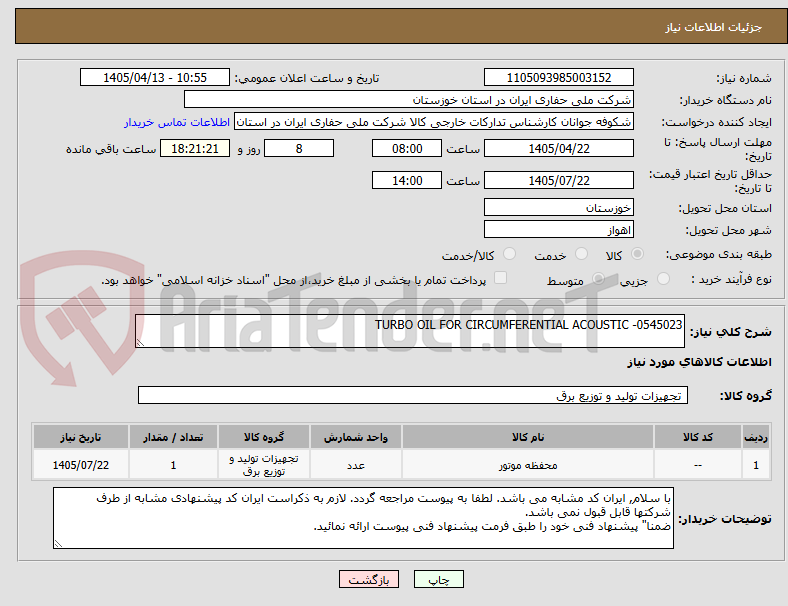The height and width of the screenshot is (606, 788).
Task: Click the ردیف column header
Action: tap(755, 437)
